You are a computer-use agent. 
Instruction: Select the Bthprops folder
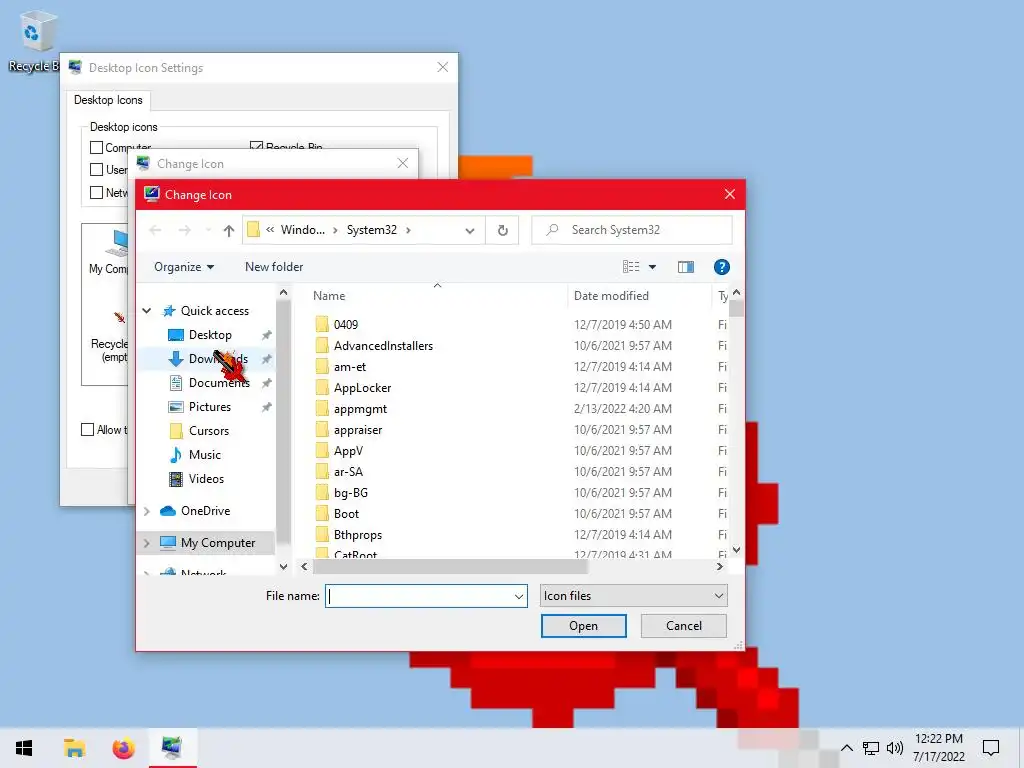[357, 535]
